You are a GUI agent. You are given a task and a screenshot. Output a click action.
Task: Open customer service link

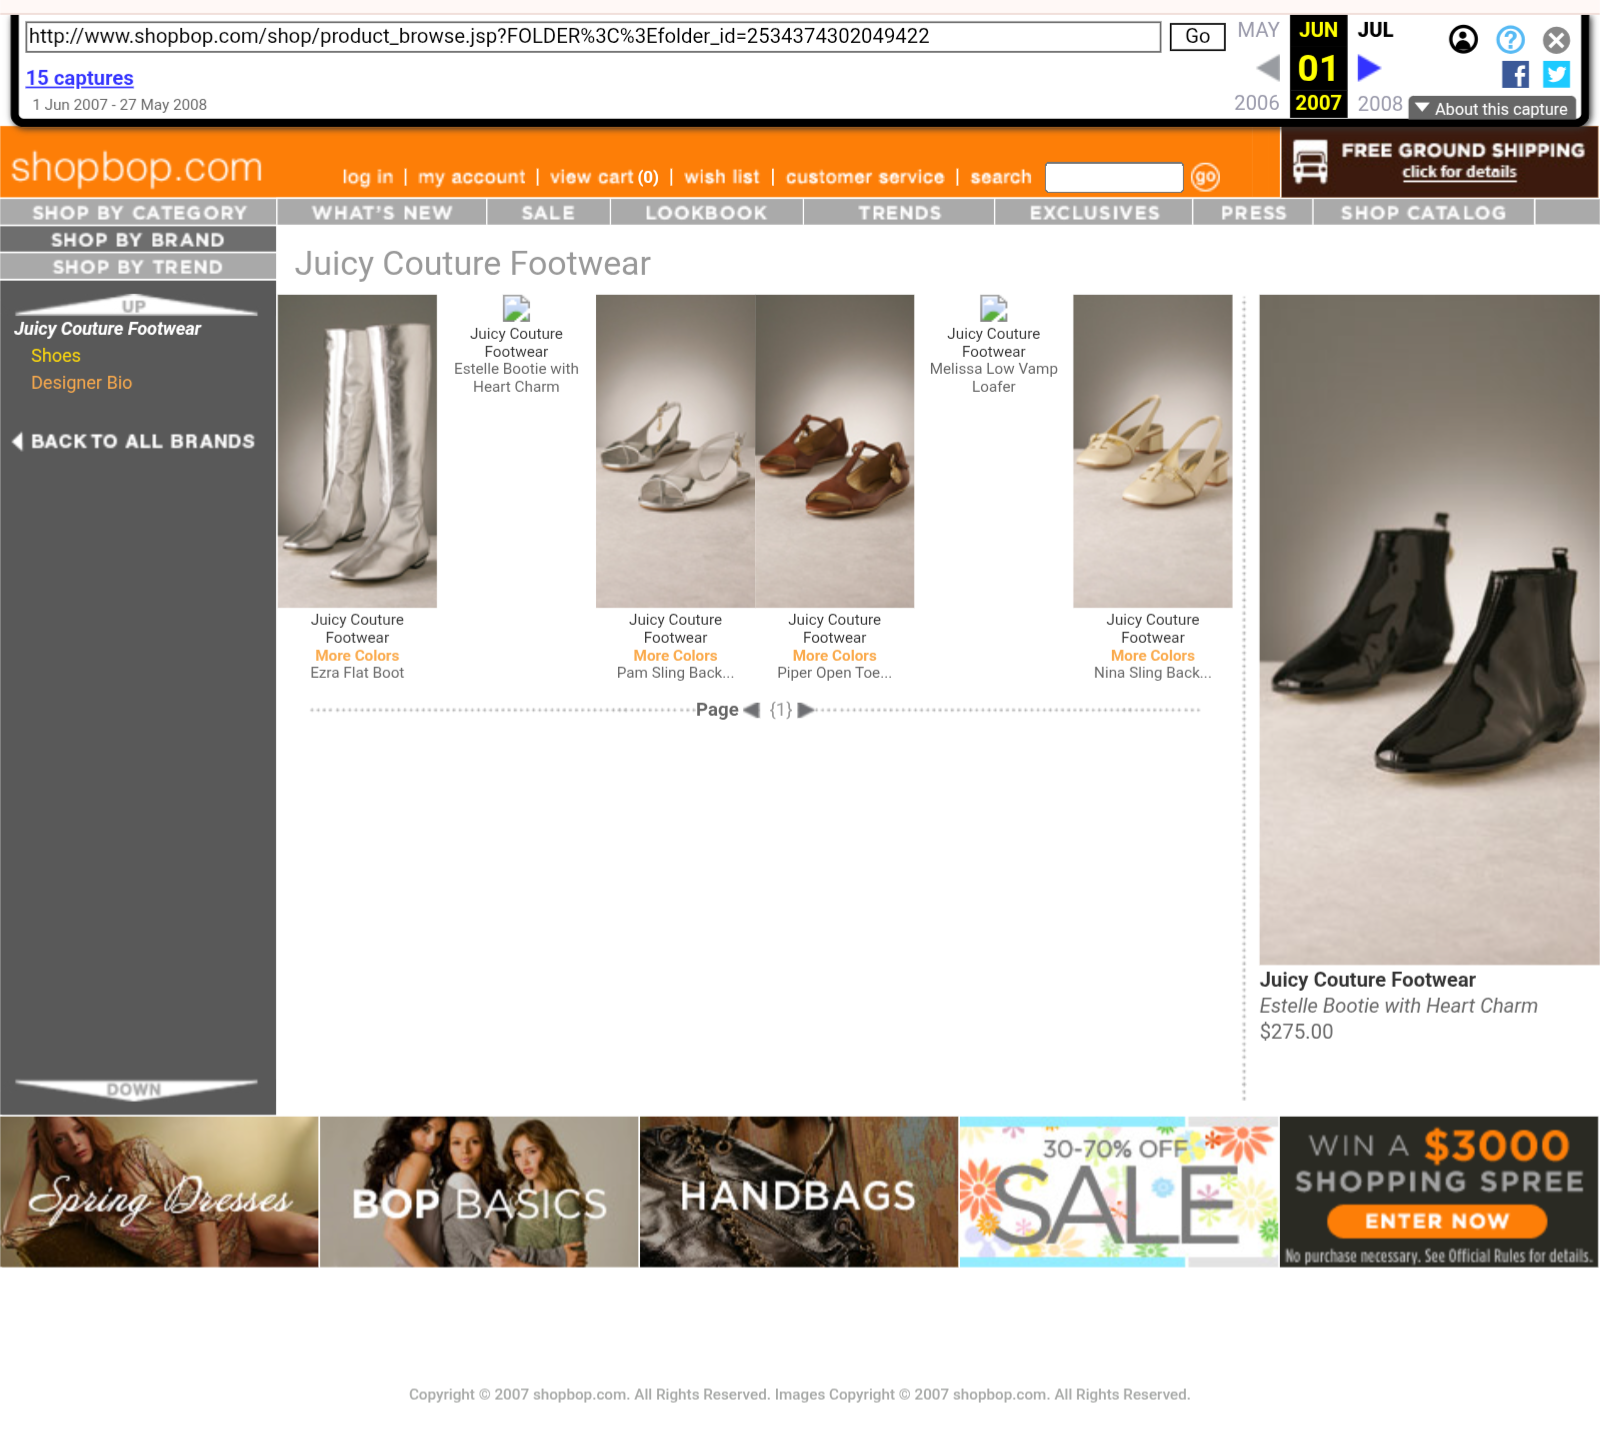tap(865, 177)
